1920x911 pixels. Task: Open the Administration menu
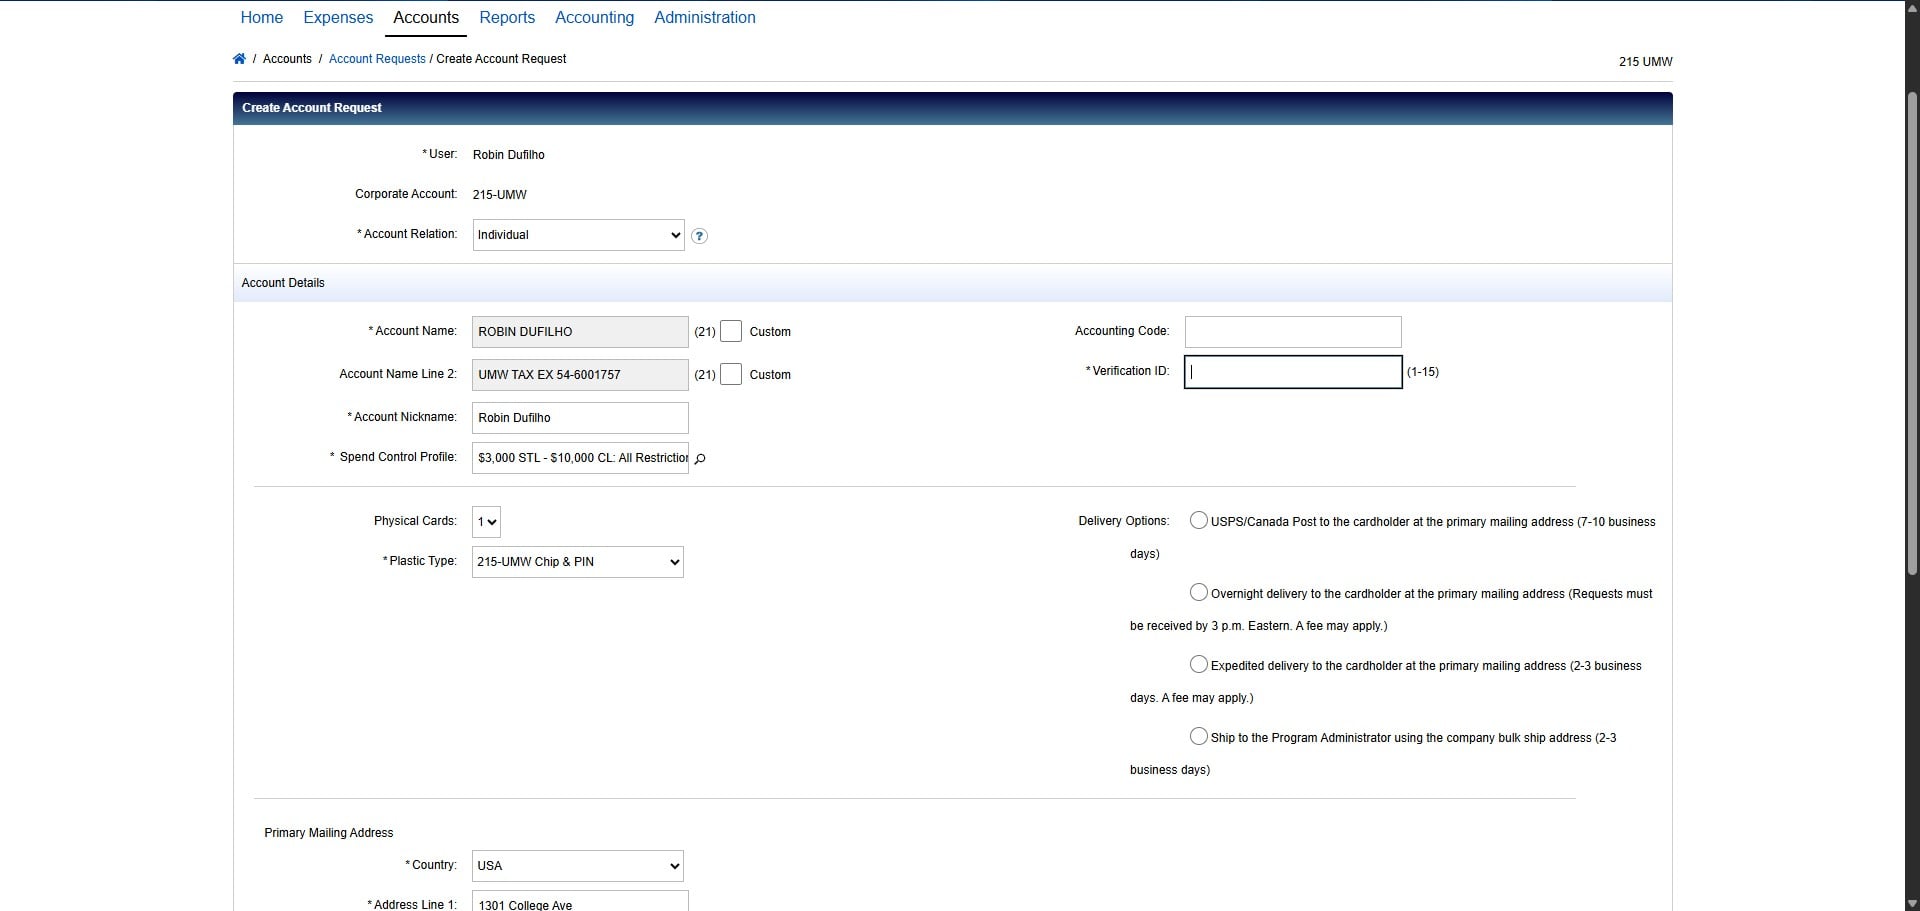704,17
